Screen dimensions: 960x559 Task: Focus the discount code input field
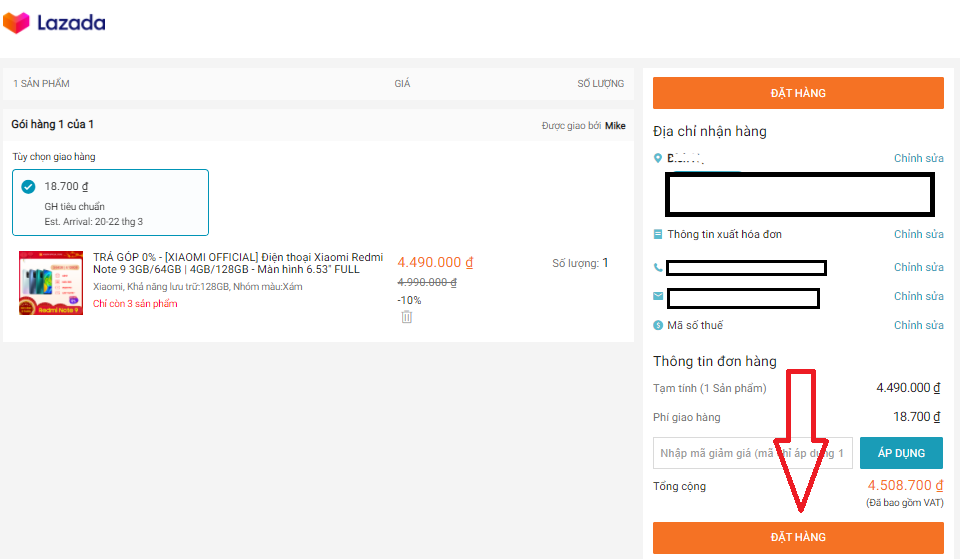tap(752, 453)
